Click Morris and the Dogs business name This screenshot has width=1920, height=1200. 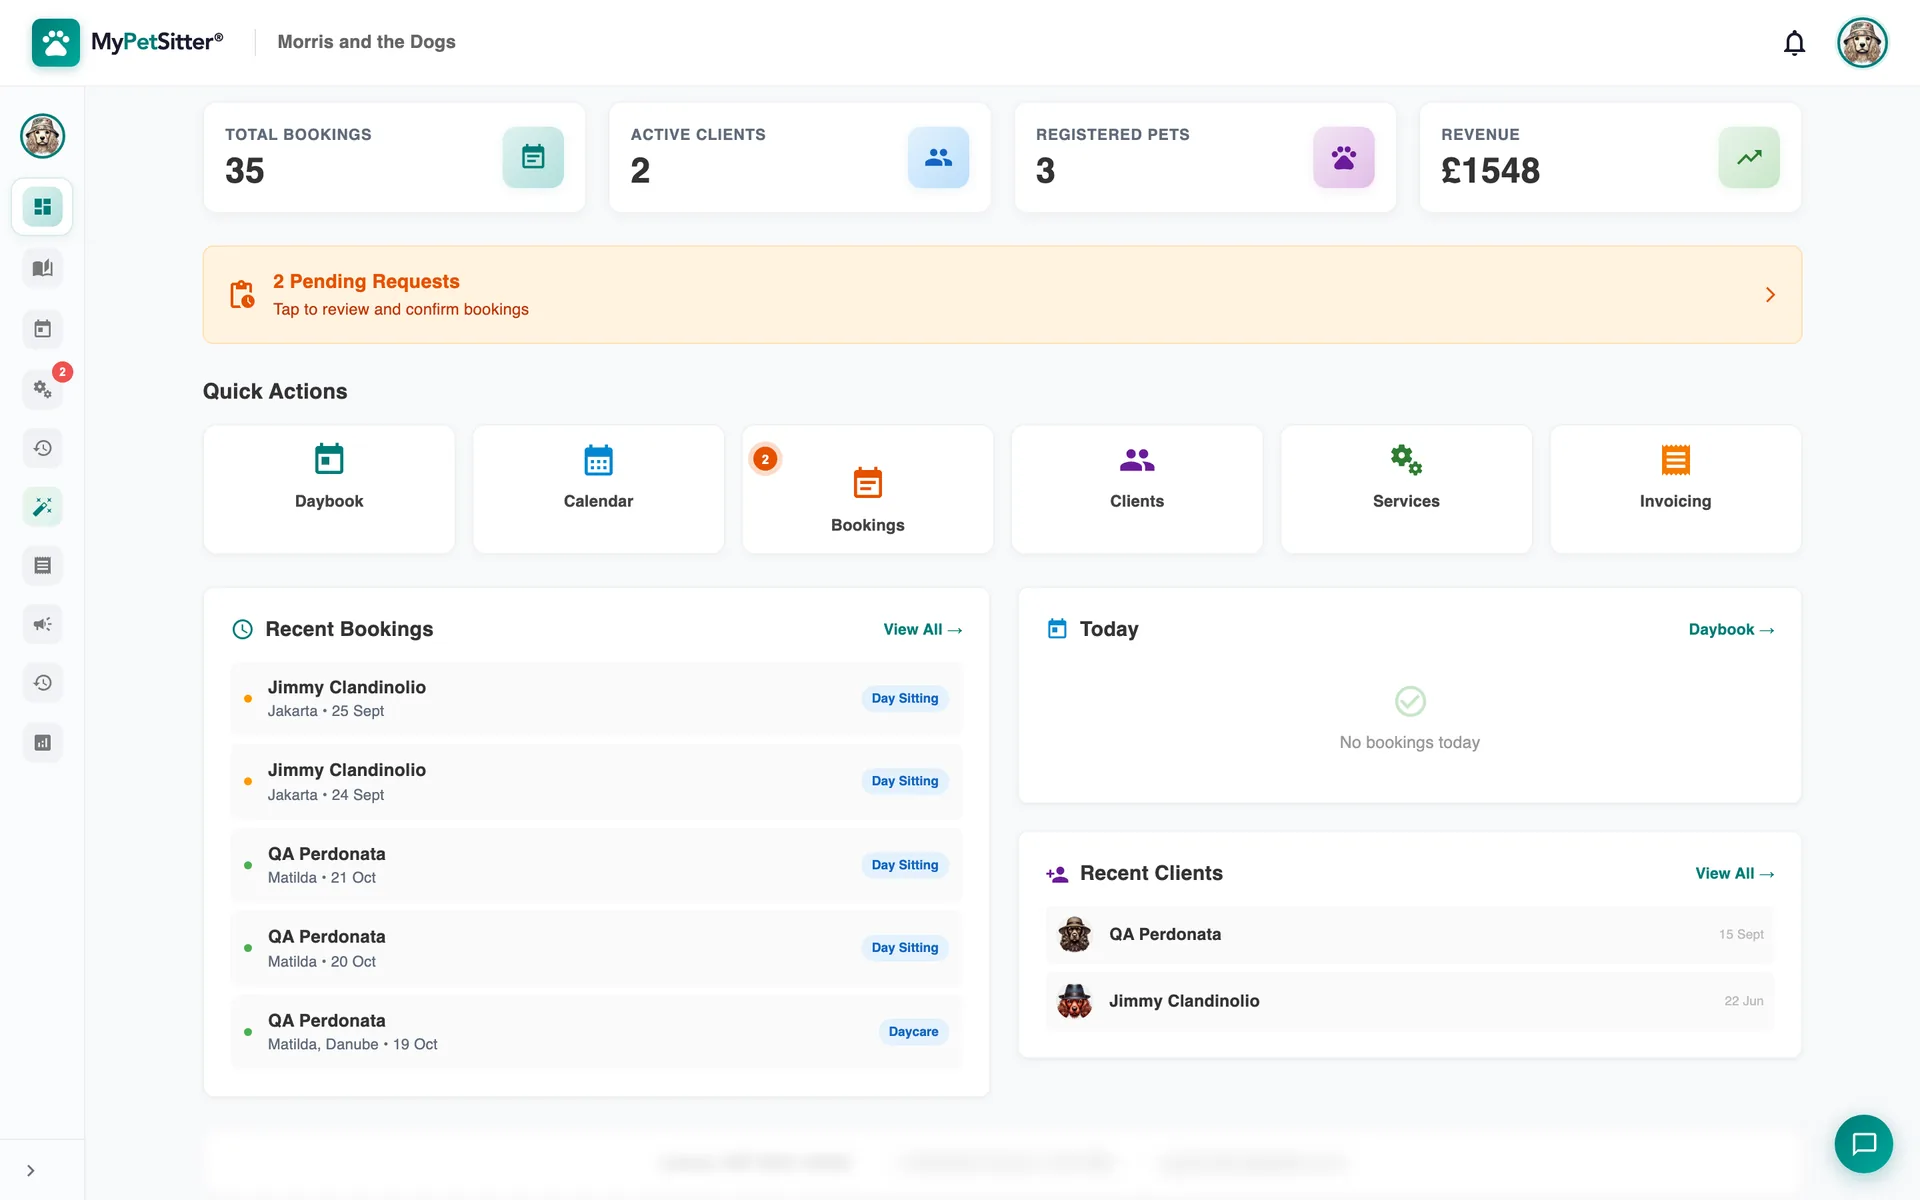click(366, 42)
